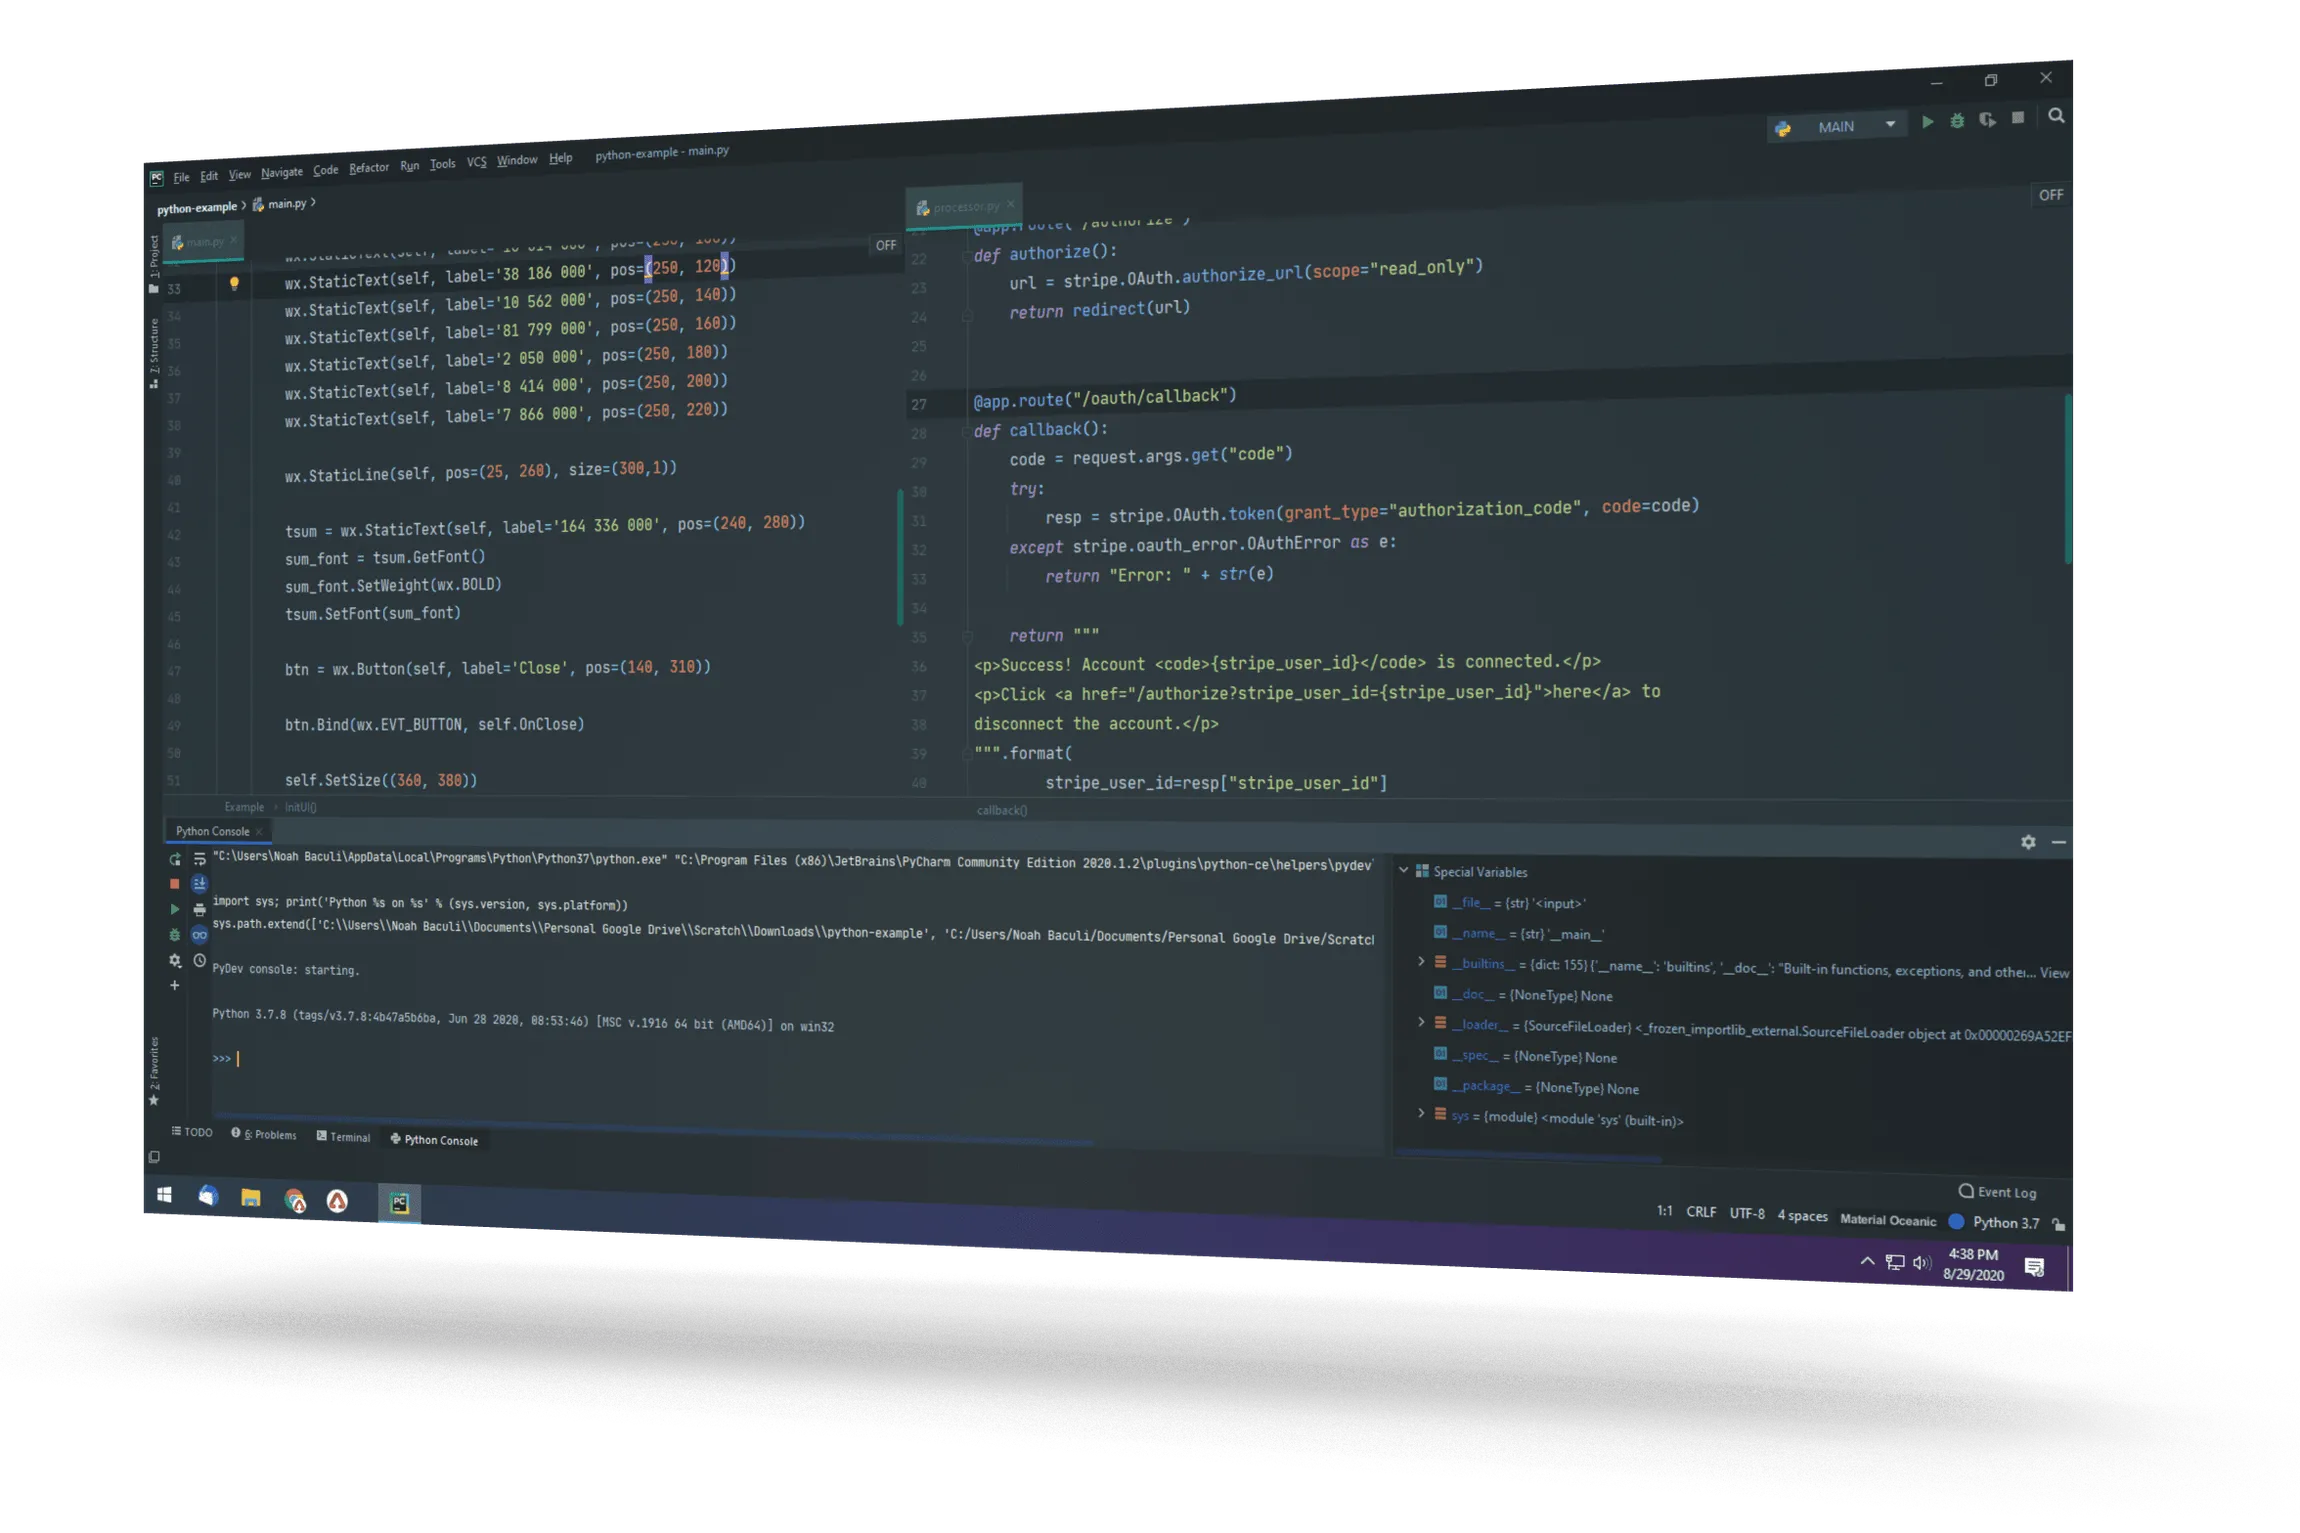Viewport: 2300px width, 1533px height.
Task: Browse console history with the clock icon
Action: point(200,961)
